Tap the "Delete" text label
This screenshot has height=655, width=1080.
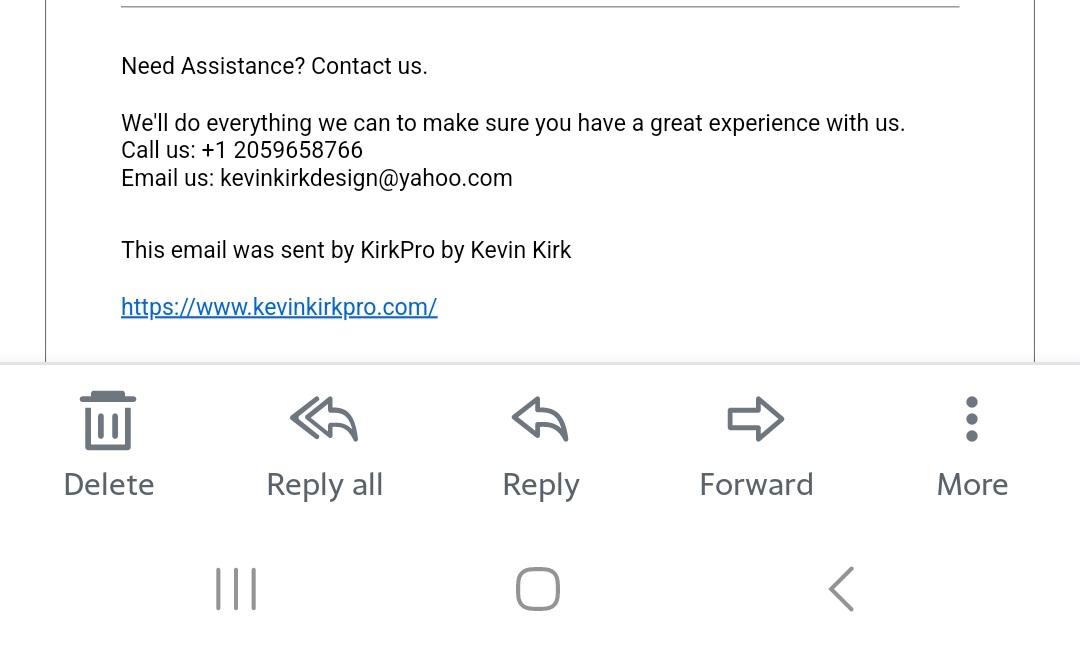click(x=109, y=485)
